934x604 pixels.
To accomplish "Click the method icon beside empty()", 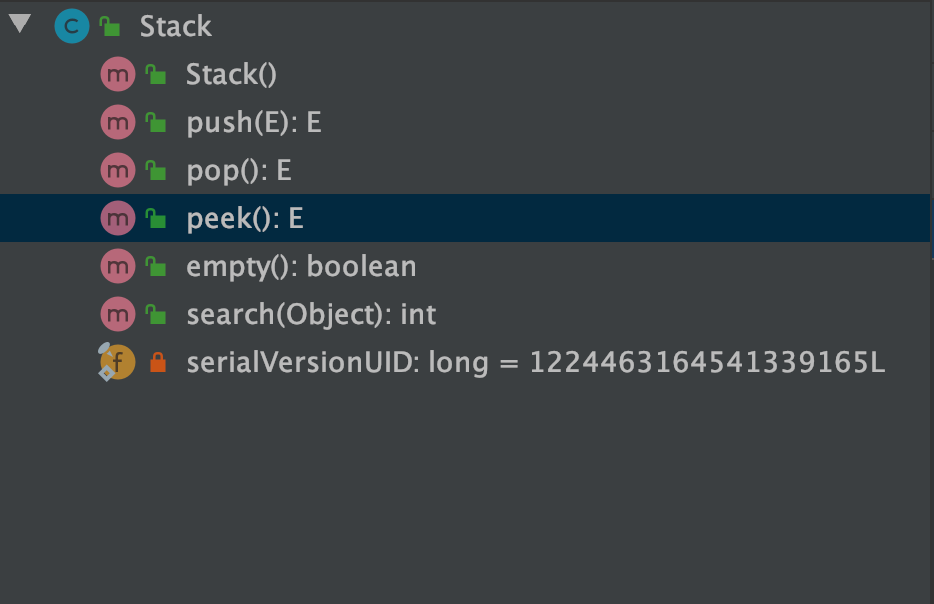I will [117, 266].
